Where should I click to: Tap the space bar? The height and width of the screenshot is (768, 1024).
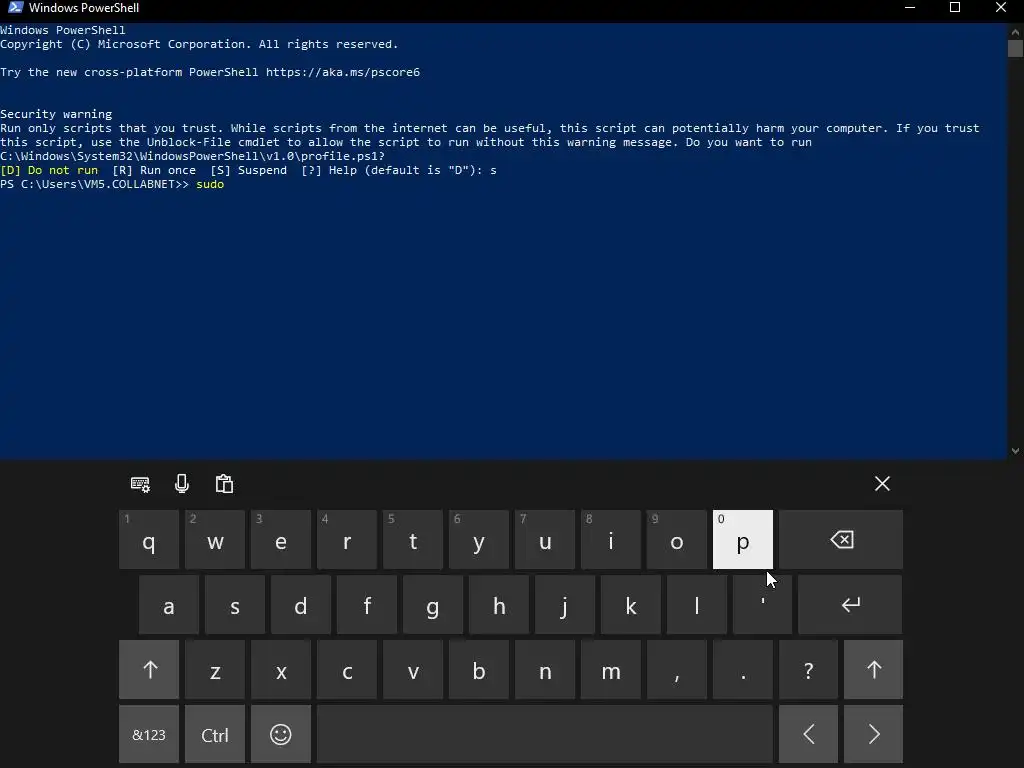coord(545,734)
